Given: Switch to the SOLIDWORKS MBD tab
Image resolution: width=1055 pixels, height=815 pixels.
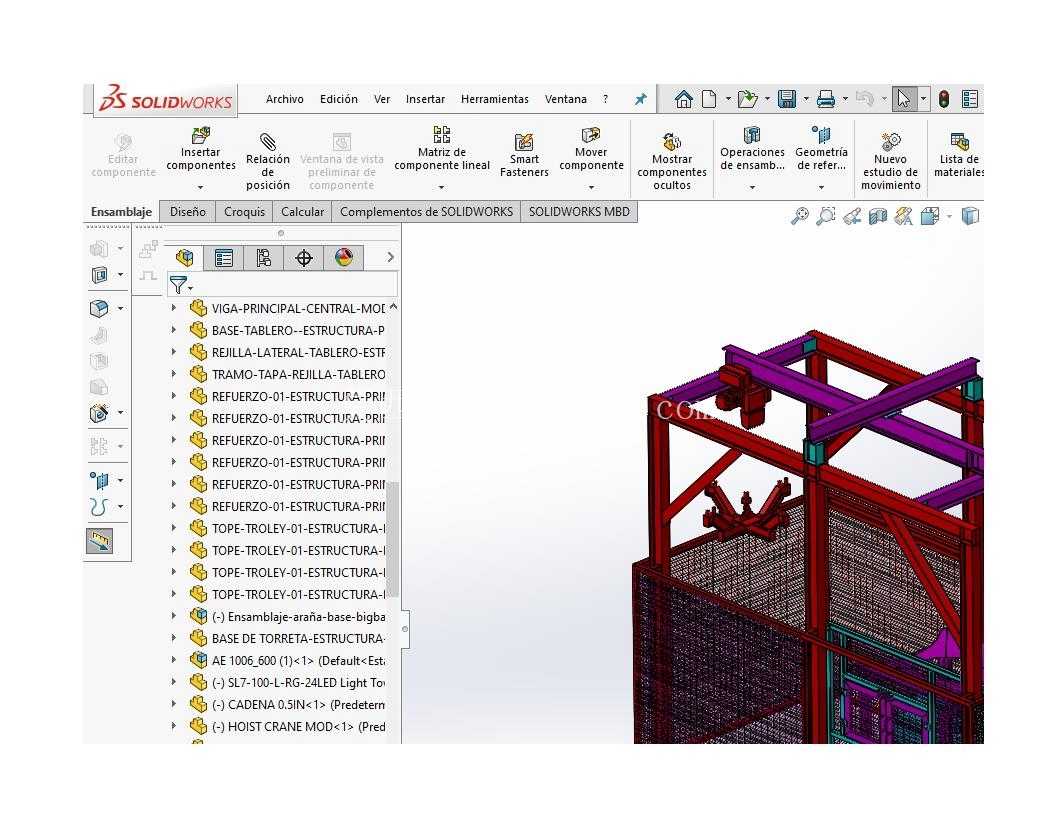Looking at the screenshot, I should pos(579,212).
